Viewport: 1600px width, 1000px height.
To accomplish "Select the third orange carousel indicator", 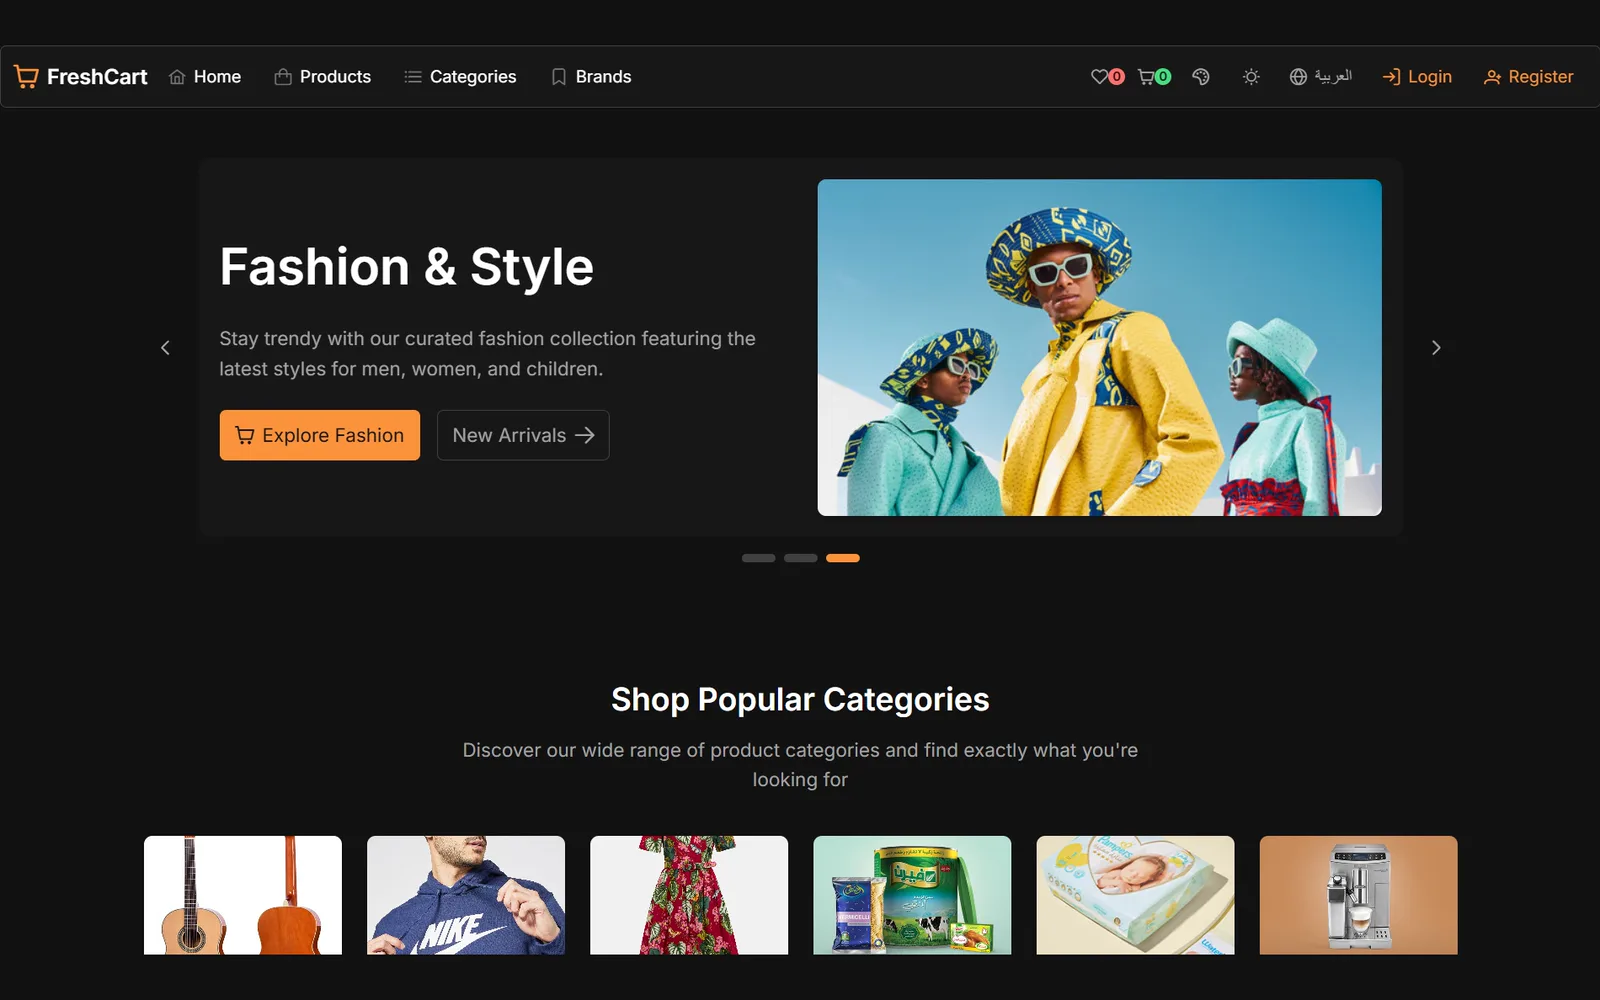I will pyautogui.click(x=843, y=558).
